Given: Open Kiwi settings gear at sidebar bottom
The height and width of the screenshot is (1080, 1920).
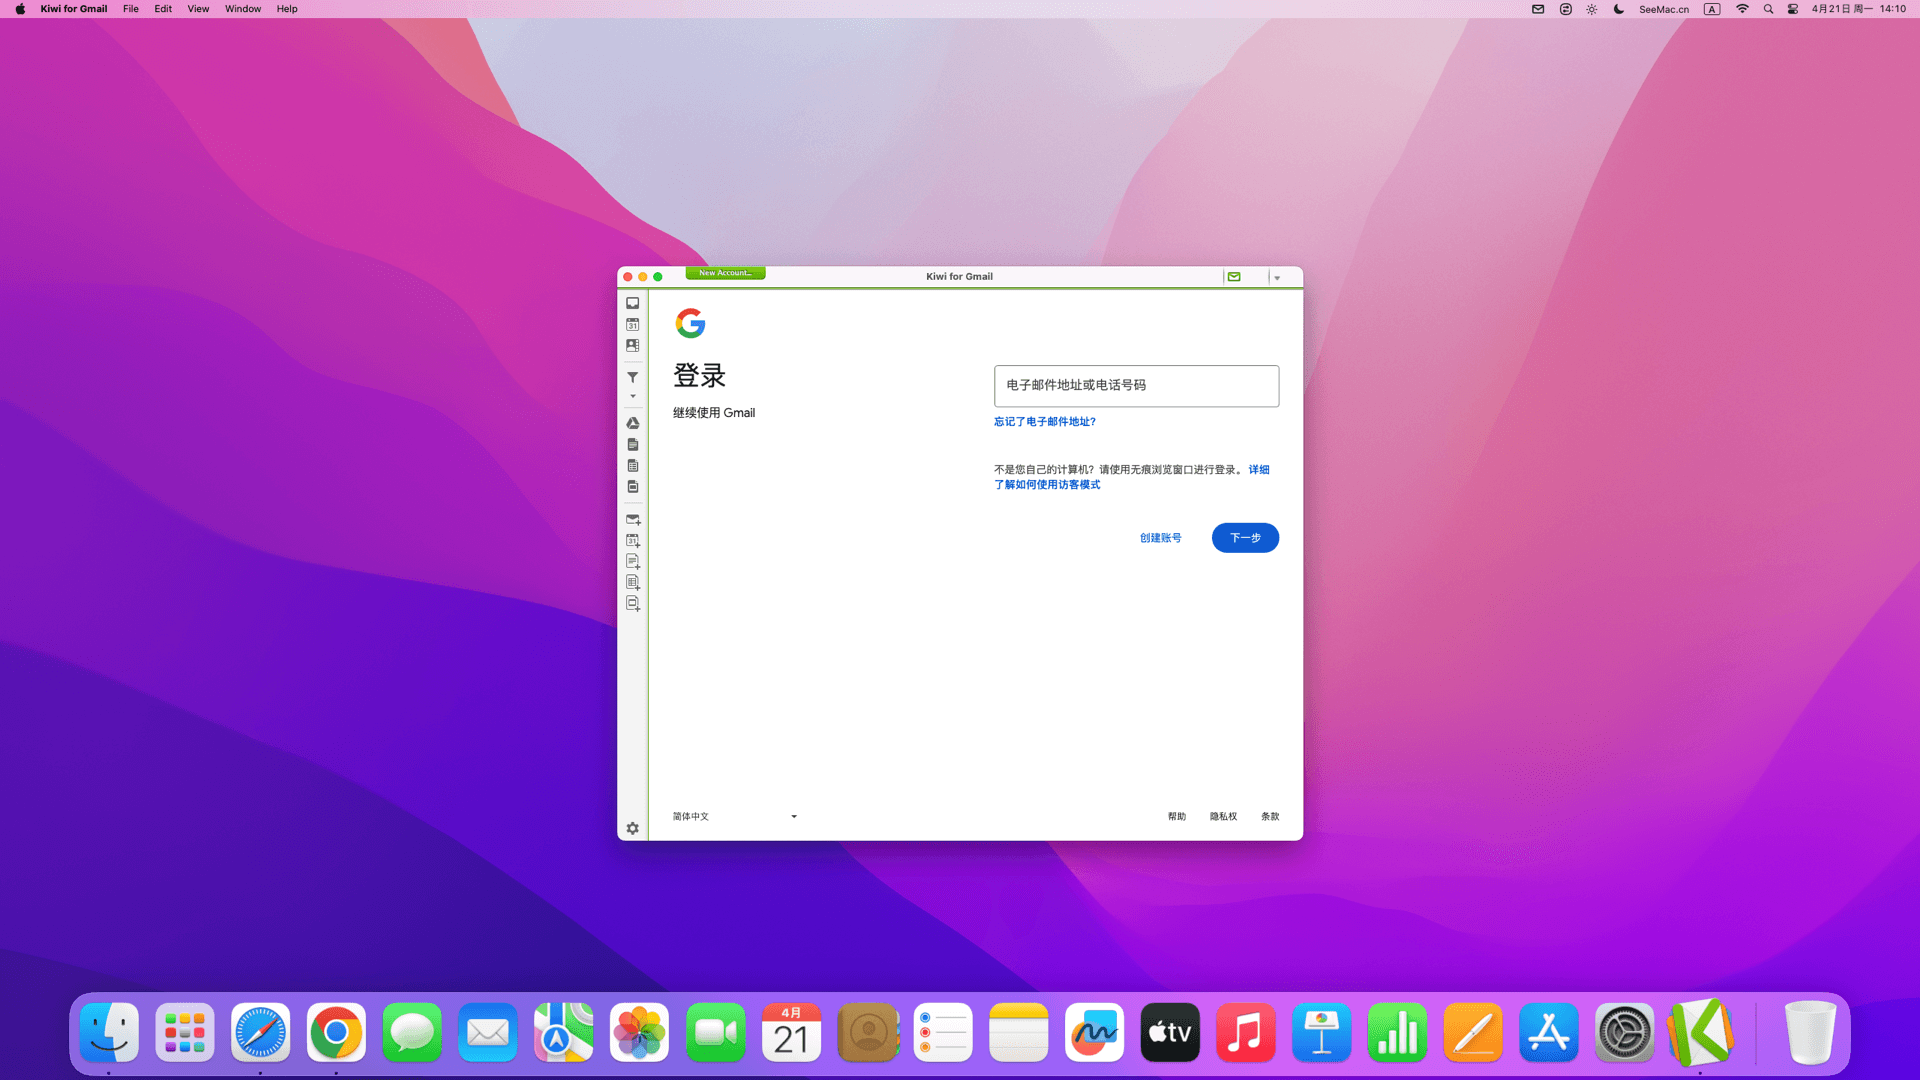Looking at the screenshot, I should click(x=632, y=828).
